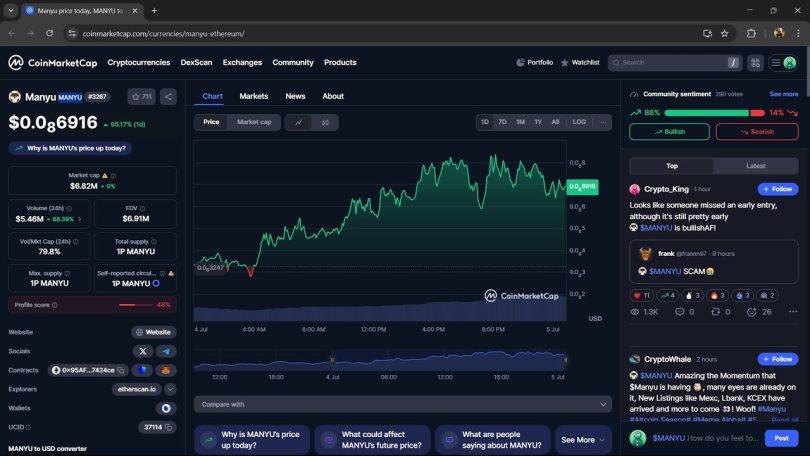Set chart range to 1D
The image size is (810, 456).
click(485, 122)
